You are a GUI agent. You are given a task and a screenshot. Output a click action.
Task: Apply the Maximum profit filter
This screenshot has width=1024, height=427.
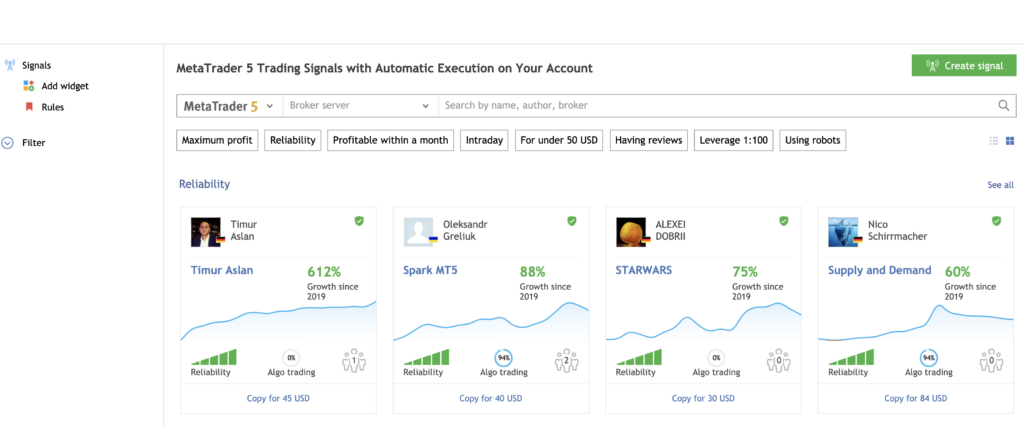(217, 140)
